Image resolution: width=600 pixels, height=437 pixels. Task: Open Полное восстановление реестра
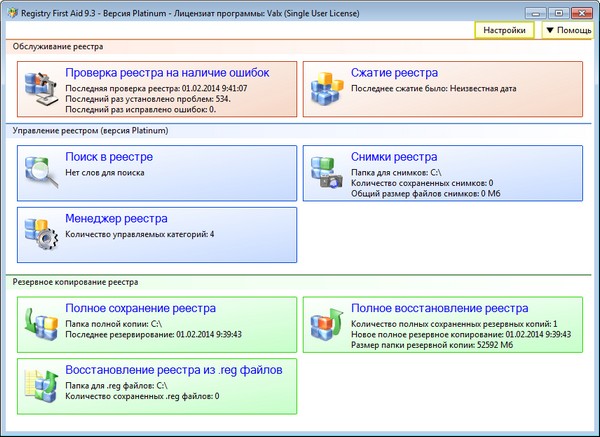point(439,308)
